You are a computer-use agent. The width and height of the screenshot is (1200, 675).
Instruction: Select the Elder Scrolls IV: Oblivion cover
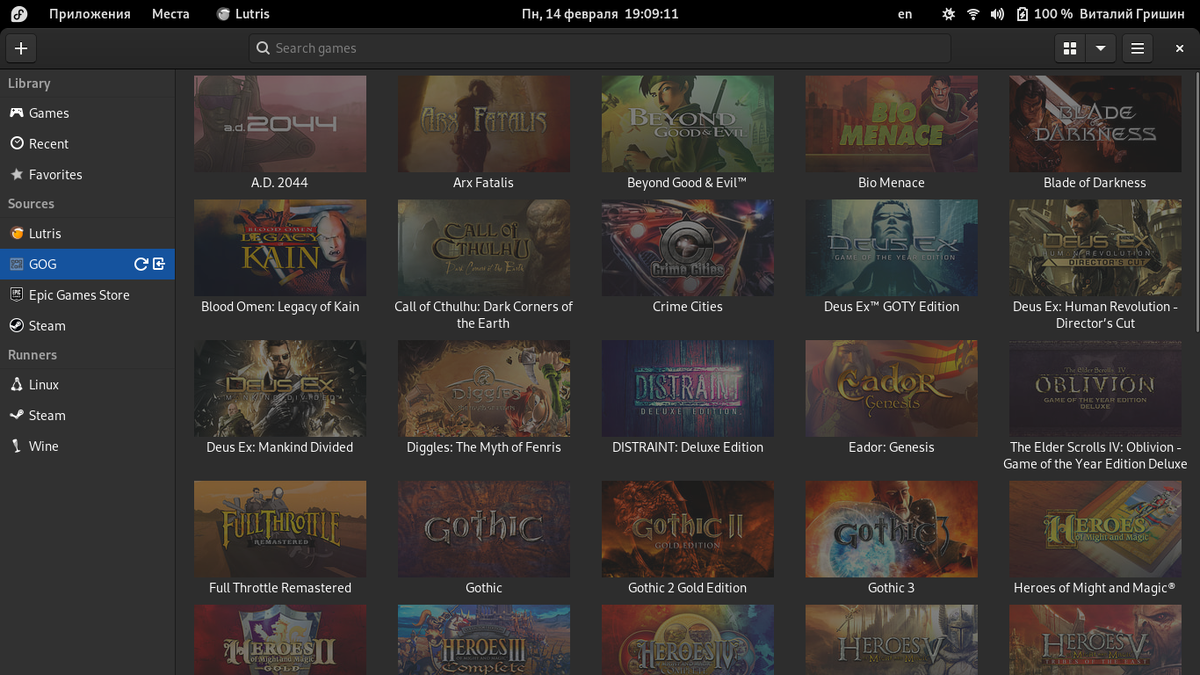coord(1096,388)
